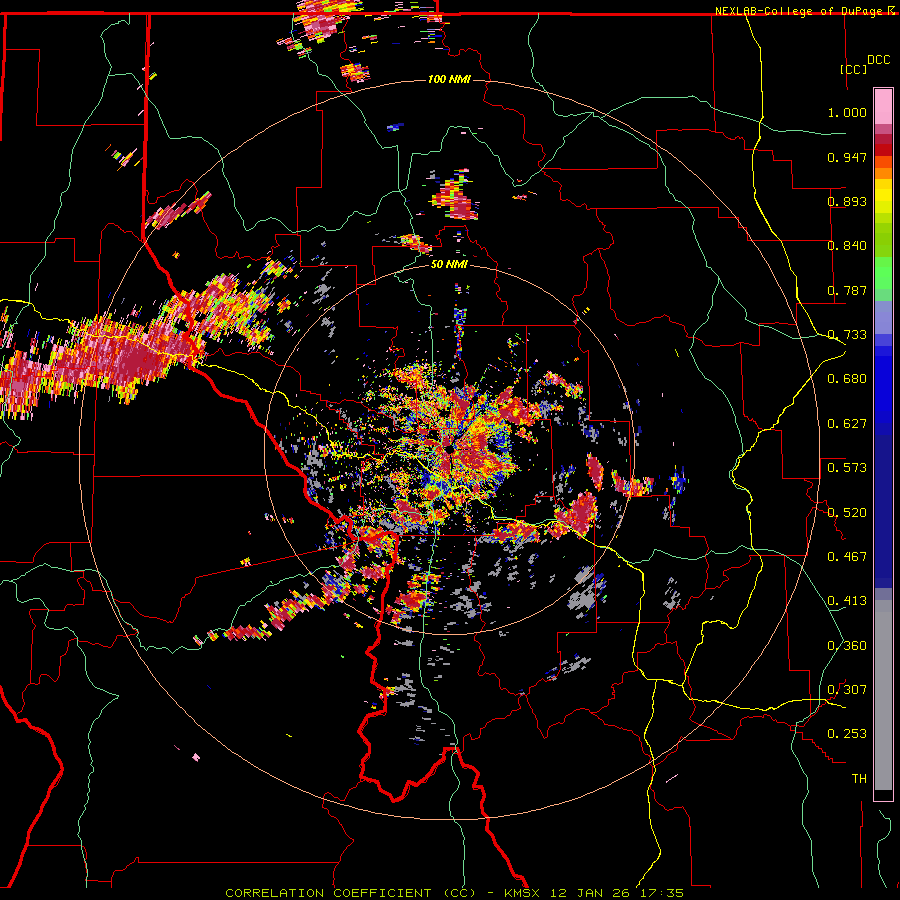The width and height of the screenshot is (900, 900).
Task: Click the 0.573 legend value
Action: 847,468
